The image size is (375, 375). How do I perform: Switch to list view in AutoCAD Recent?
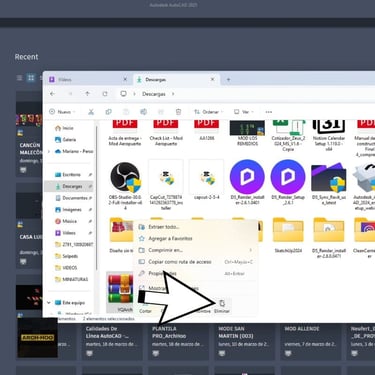[x=20, y=78]
